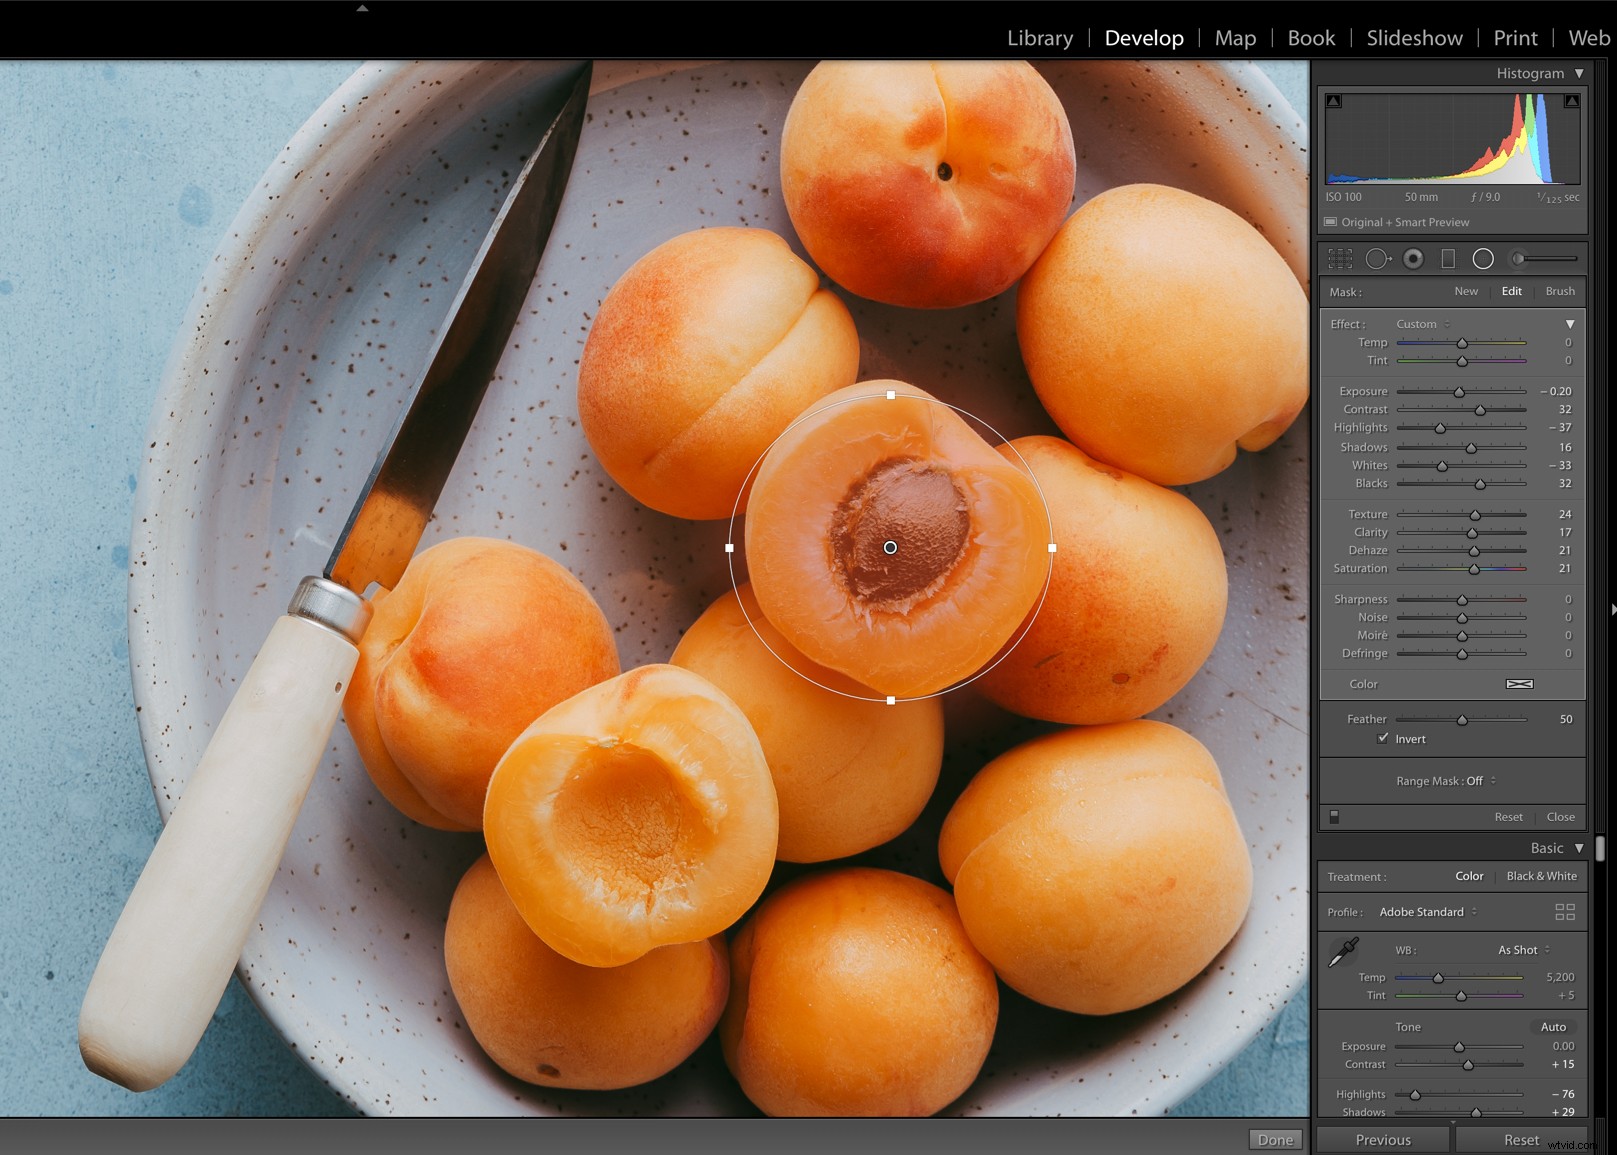Select the Spot Removal tool

point(1378,258)
